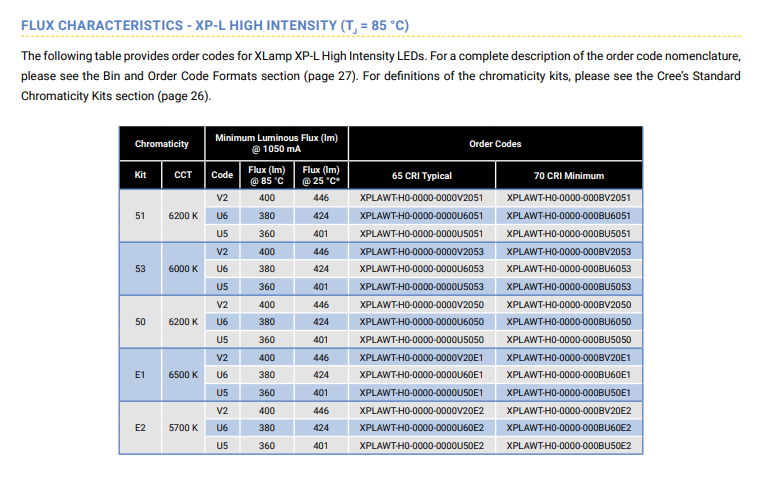Select order code XPLAWT-H0-0000-000BU50E2

(x=569, y=445)
